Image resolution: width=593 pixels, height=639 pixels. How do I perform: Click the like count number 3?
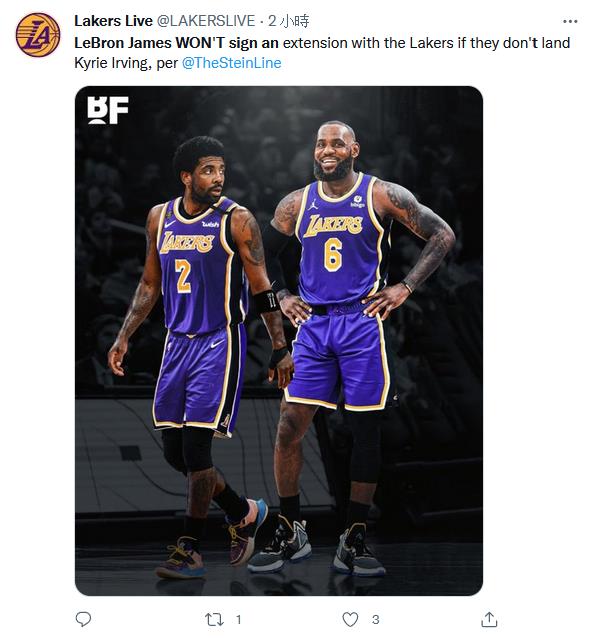375,620
